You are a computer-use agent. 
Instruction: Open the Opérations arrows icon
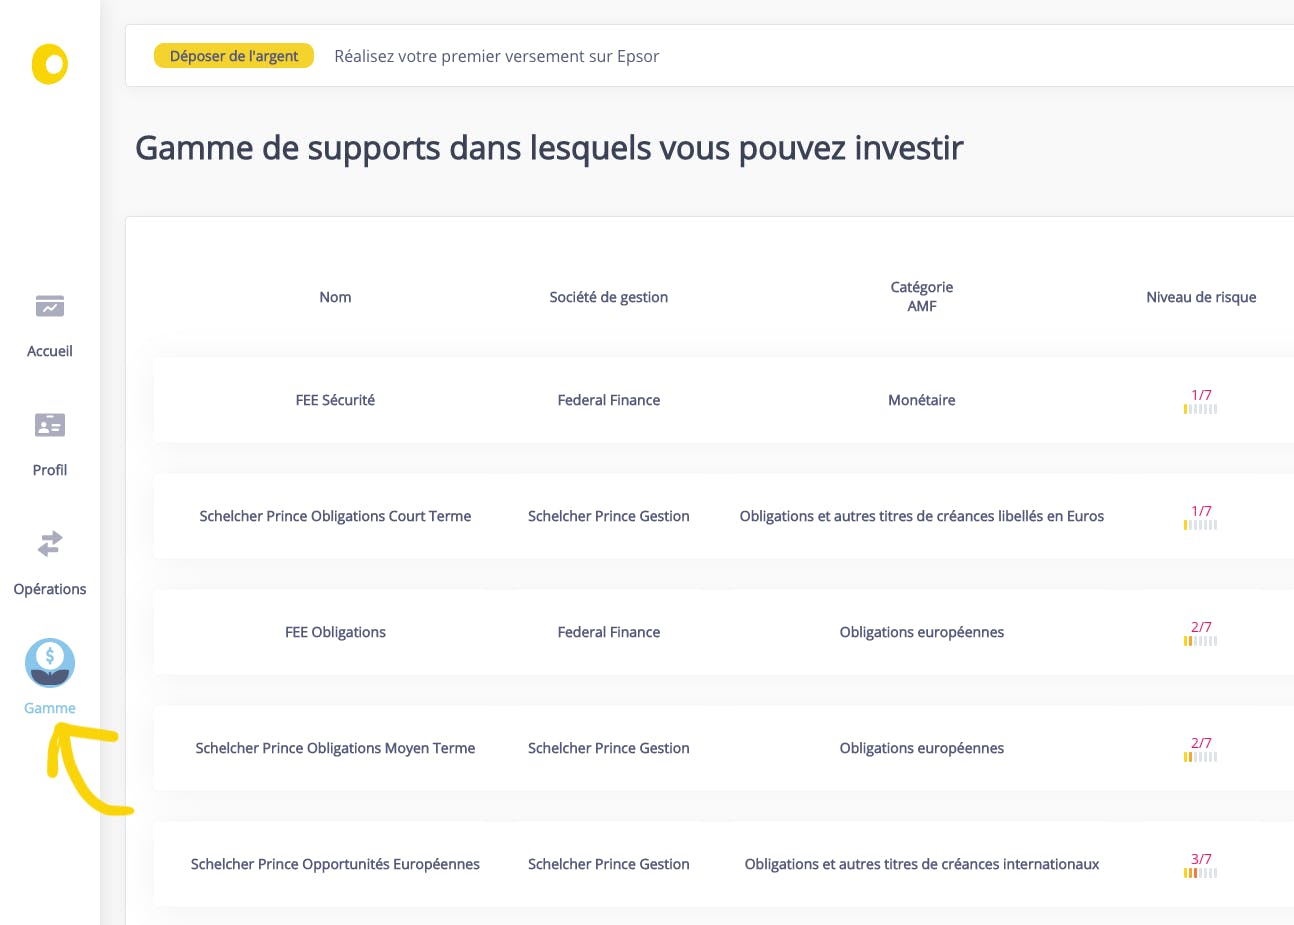[50, 544]
